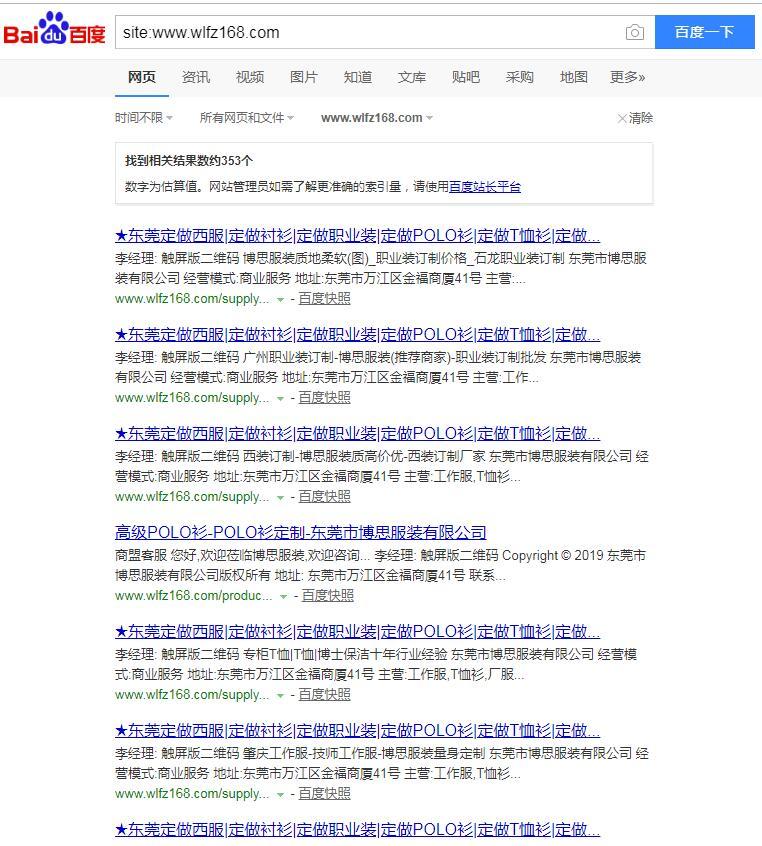Switch to the 资讯 tab
Viewport: 762px width, 846px height.
(x=195, y=77)
